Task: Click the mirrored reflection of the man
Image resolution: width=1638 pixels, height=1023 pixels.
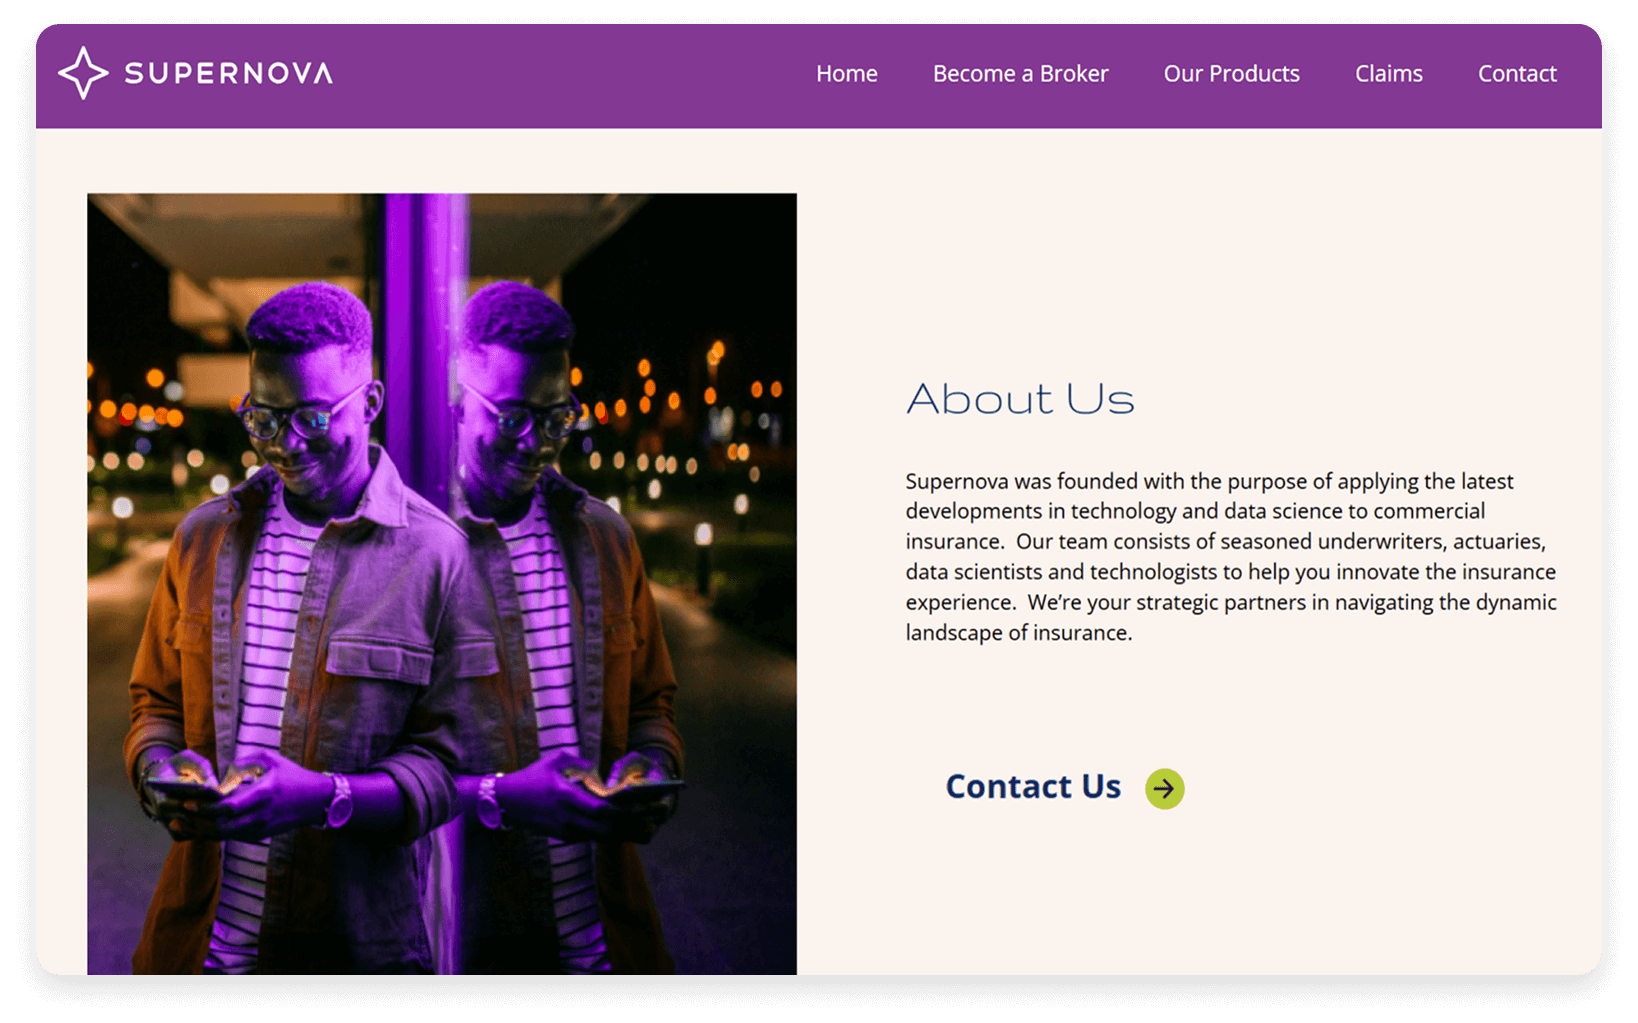Action: click(560, 620)
